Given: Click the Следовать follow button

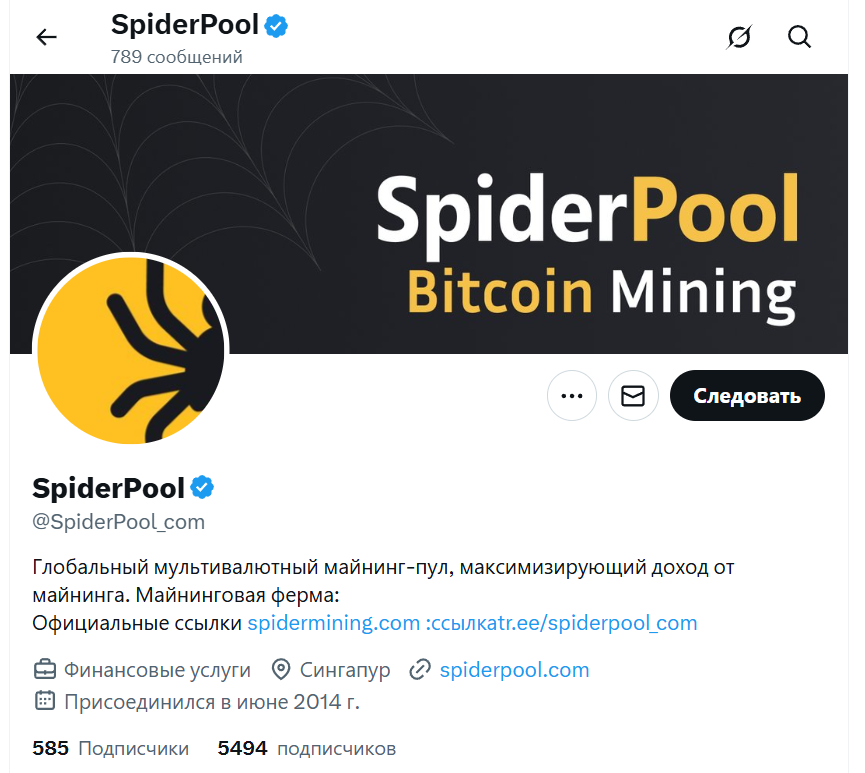Looking at the screenshot, I should pos(747,396).
